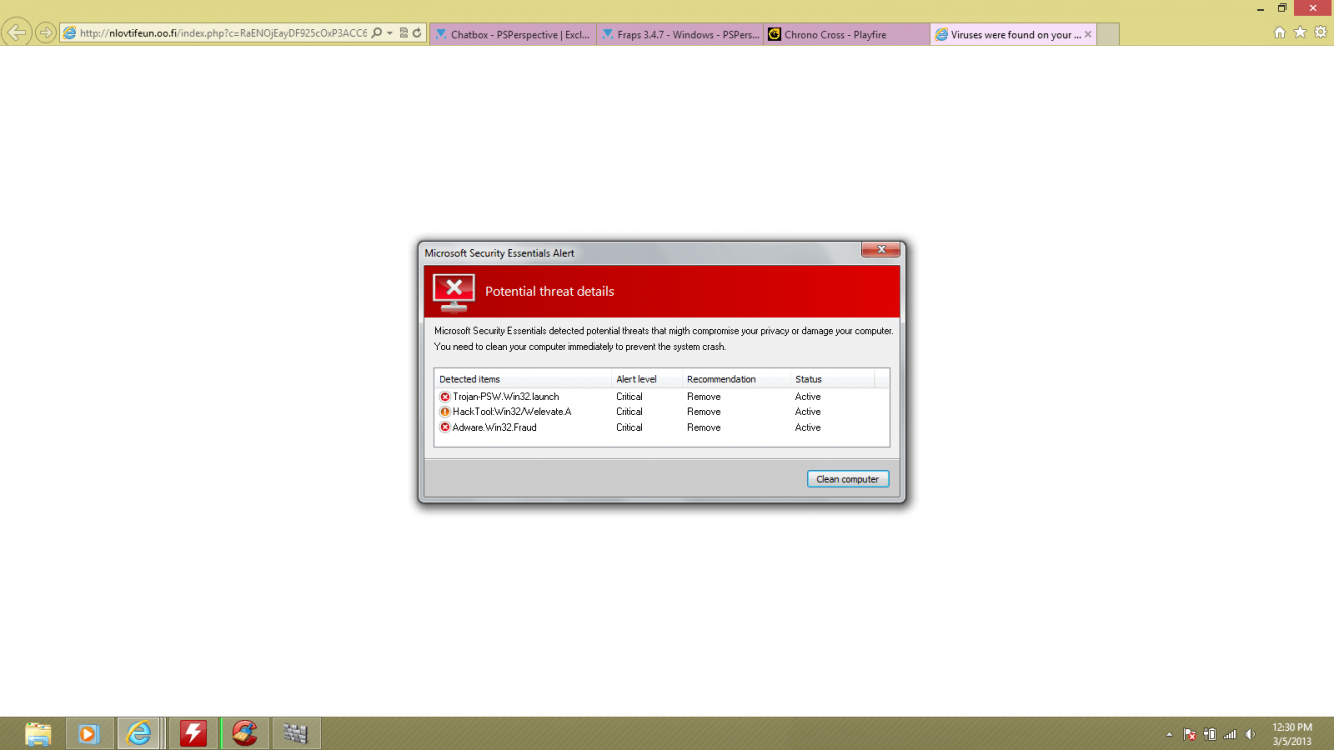Switch to the Chrono Cross - Playfire tab
The height and width of the screenshot is (750, 1334).
[x=847, y=34]
